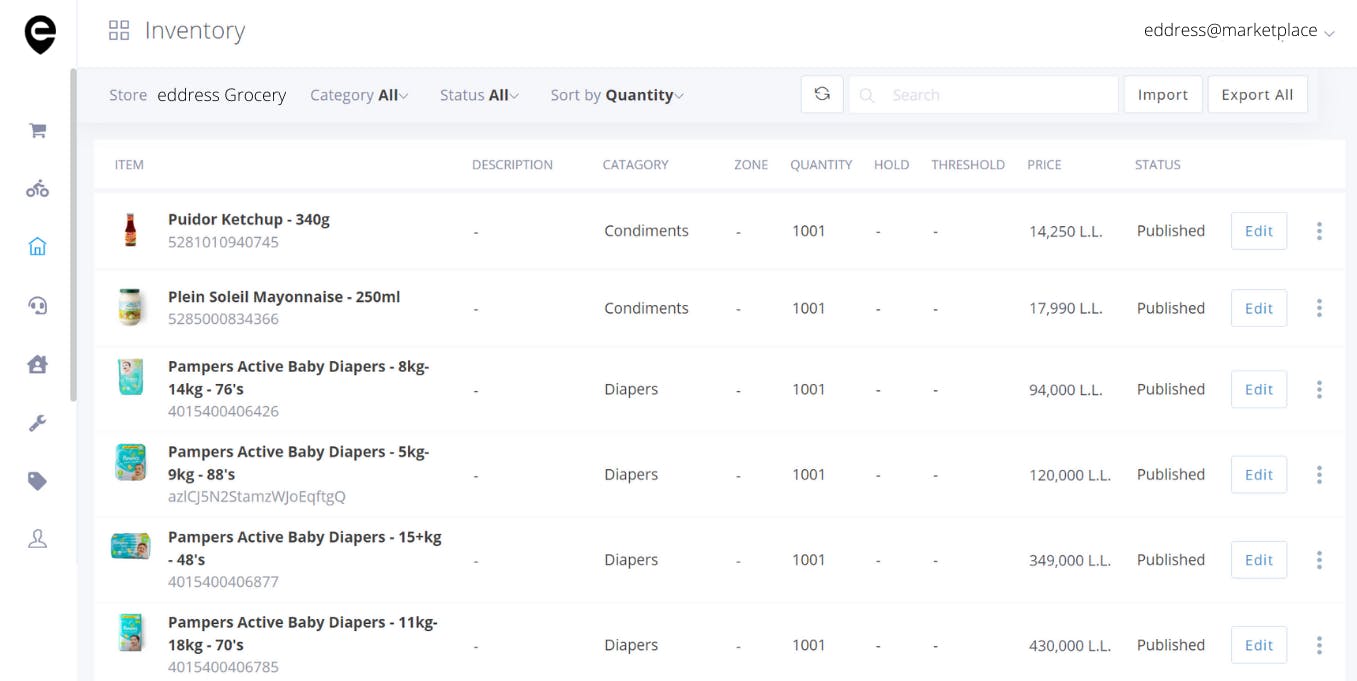This screenshot has width=1357, height=681.
Task: Open the shopping cart orders icon
Action: (x=38, y=130)
